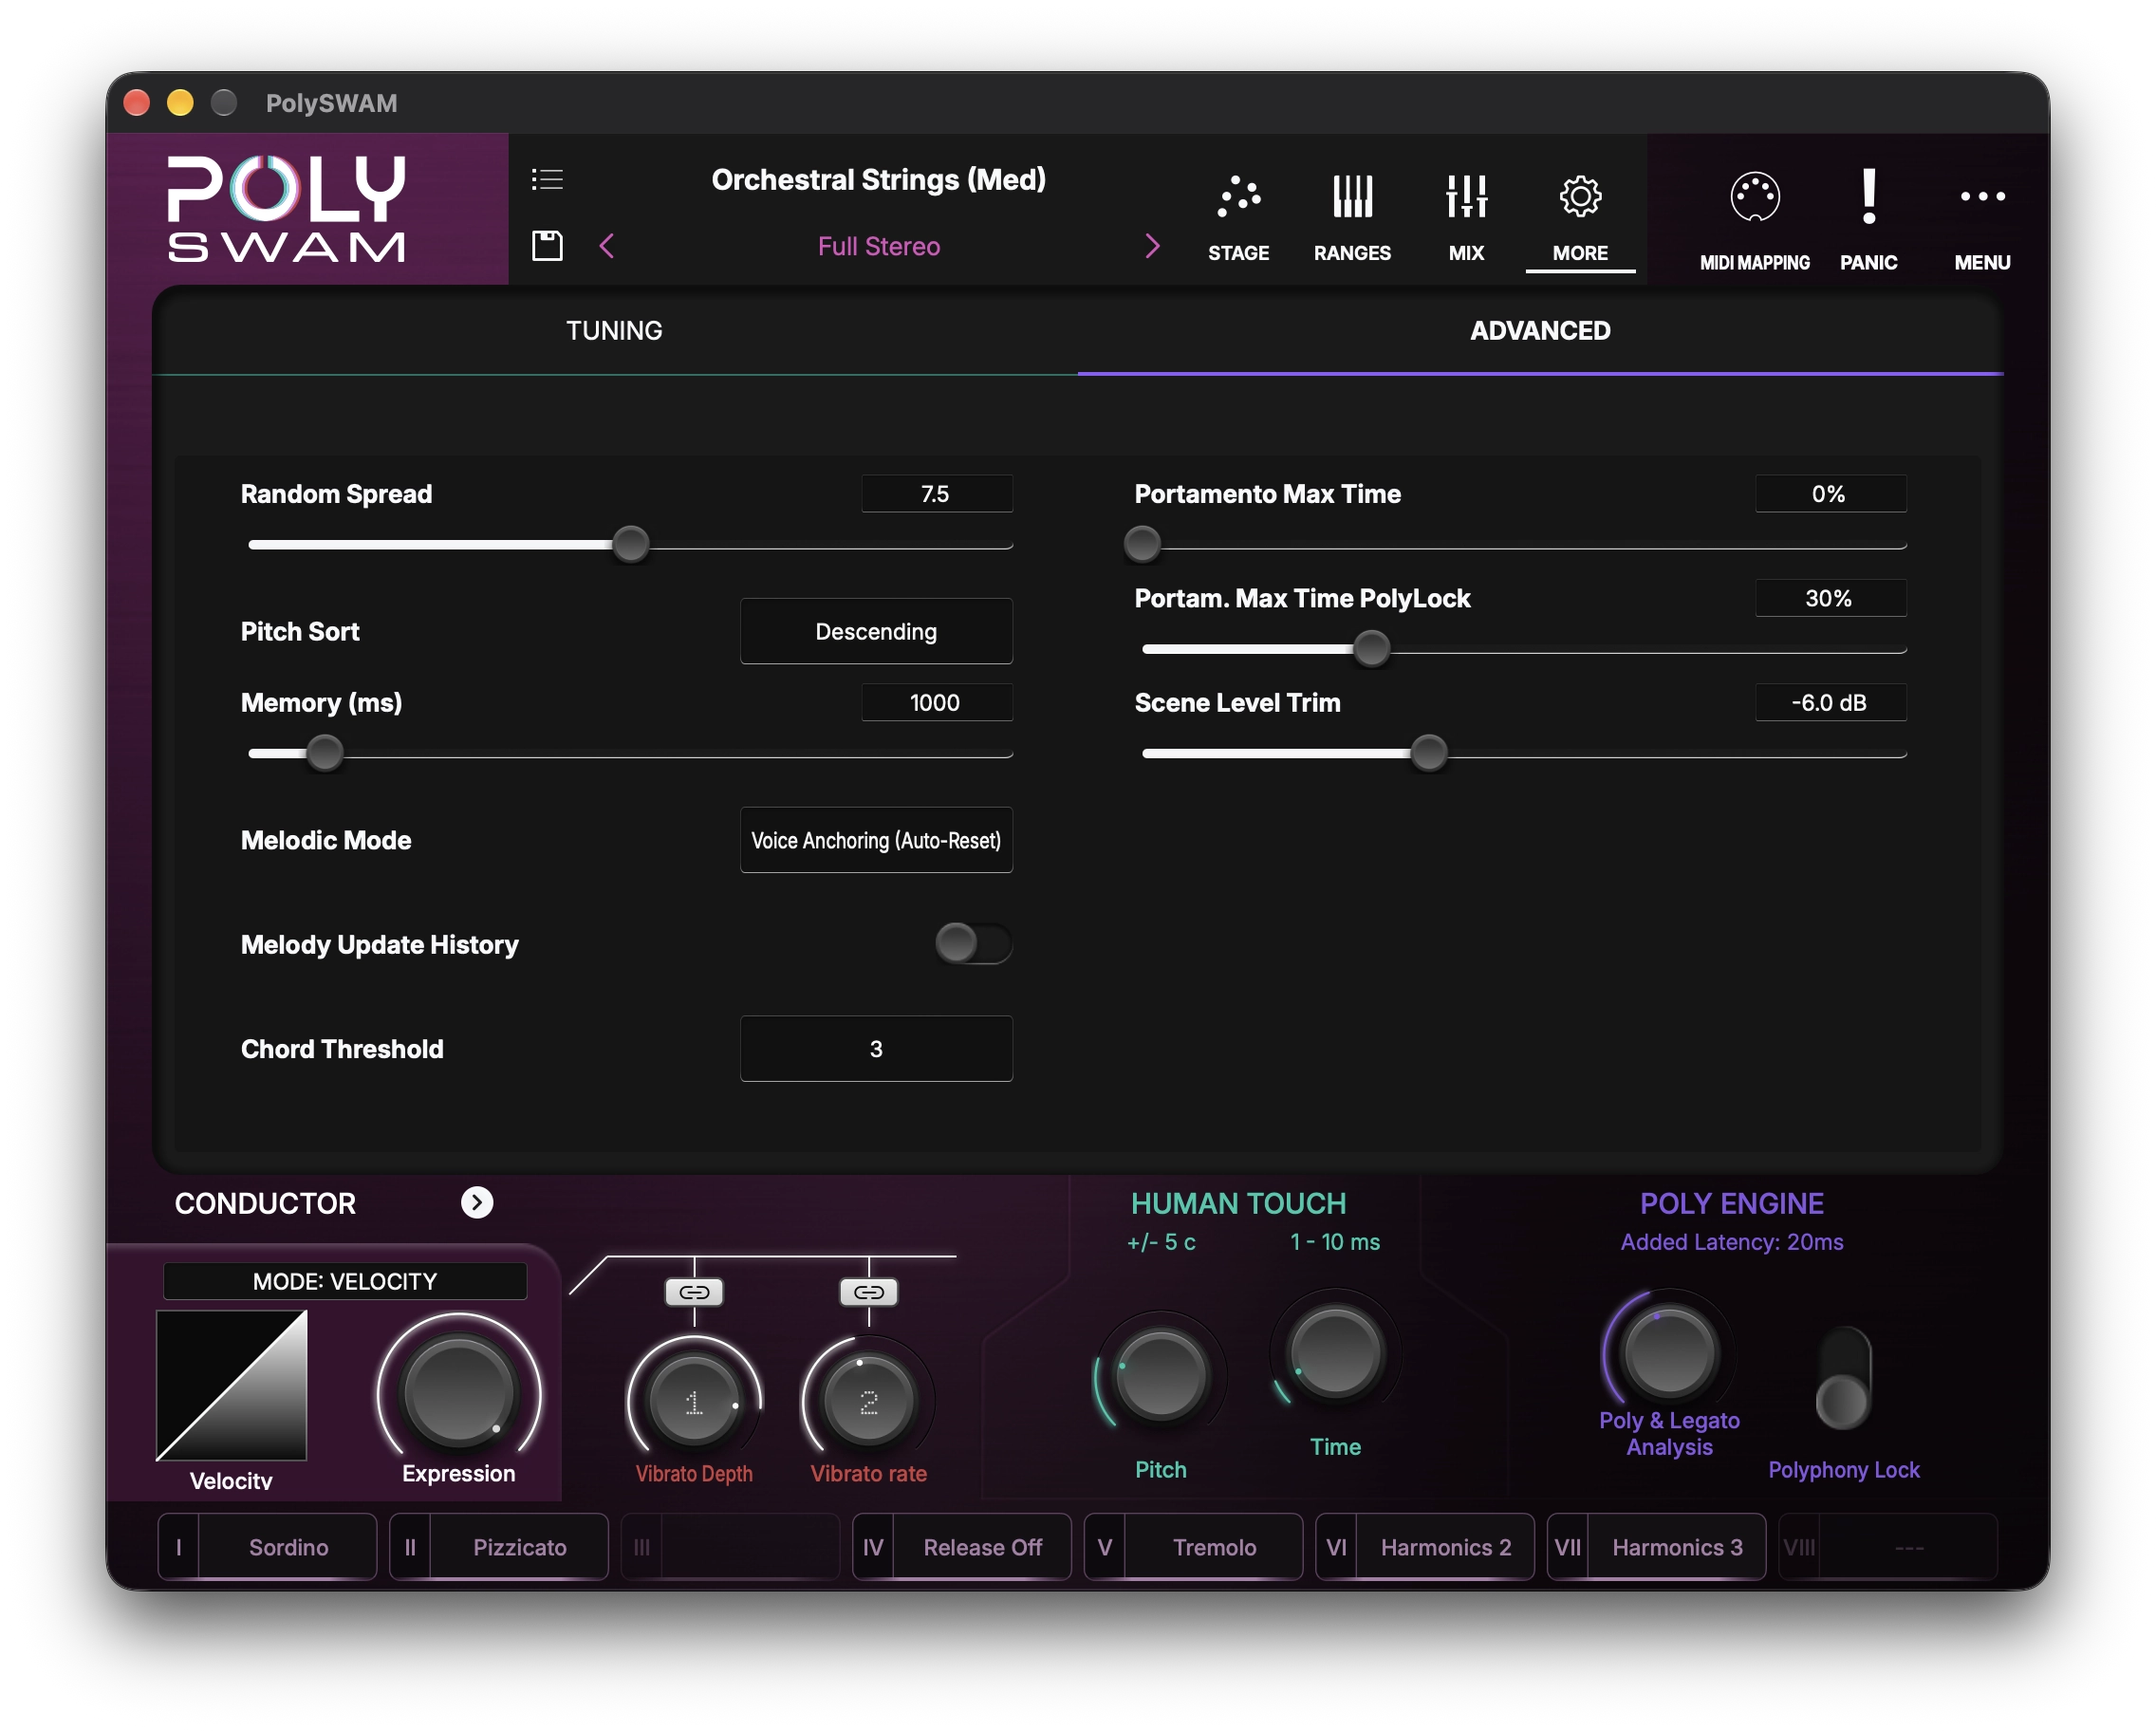Open the Chord Threshold dropdown
This screenshot has height=1731, width=2156.
876,1048
